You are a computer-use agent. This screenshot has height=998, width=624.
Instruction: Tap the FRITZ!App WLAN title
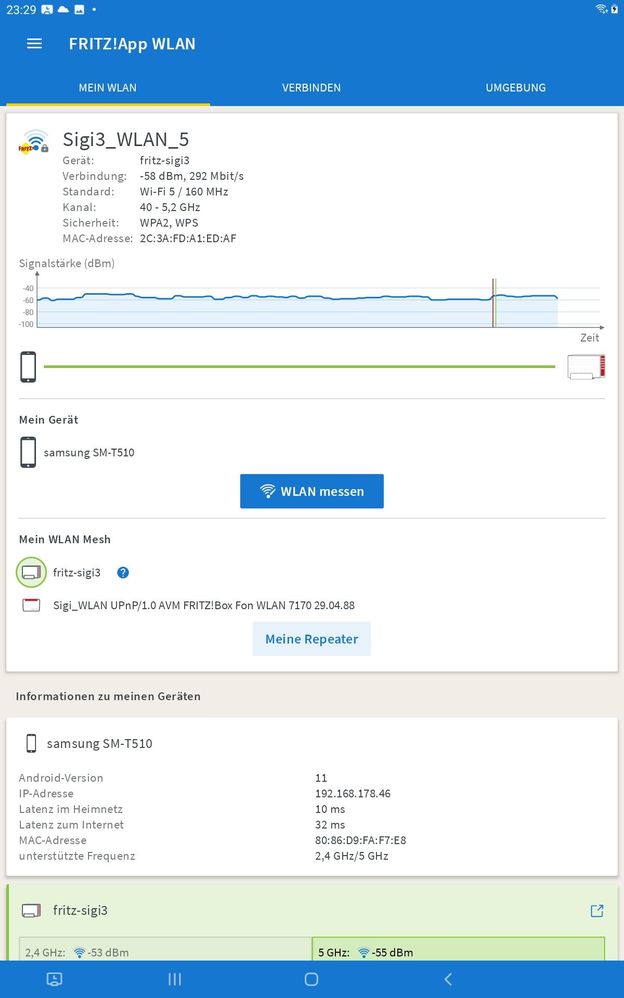pyautogui.click(x=132, y=44)
